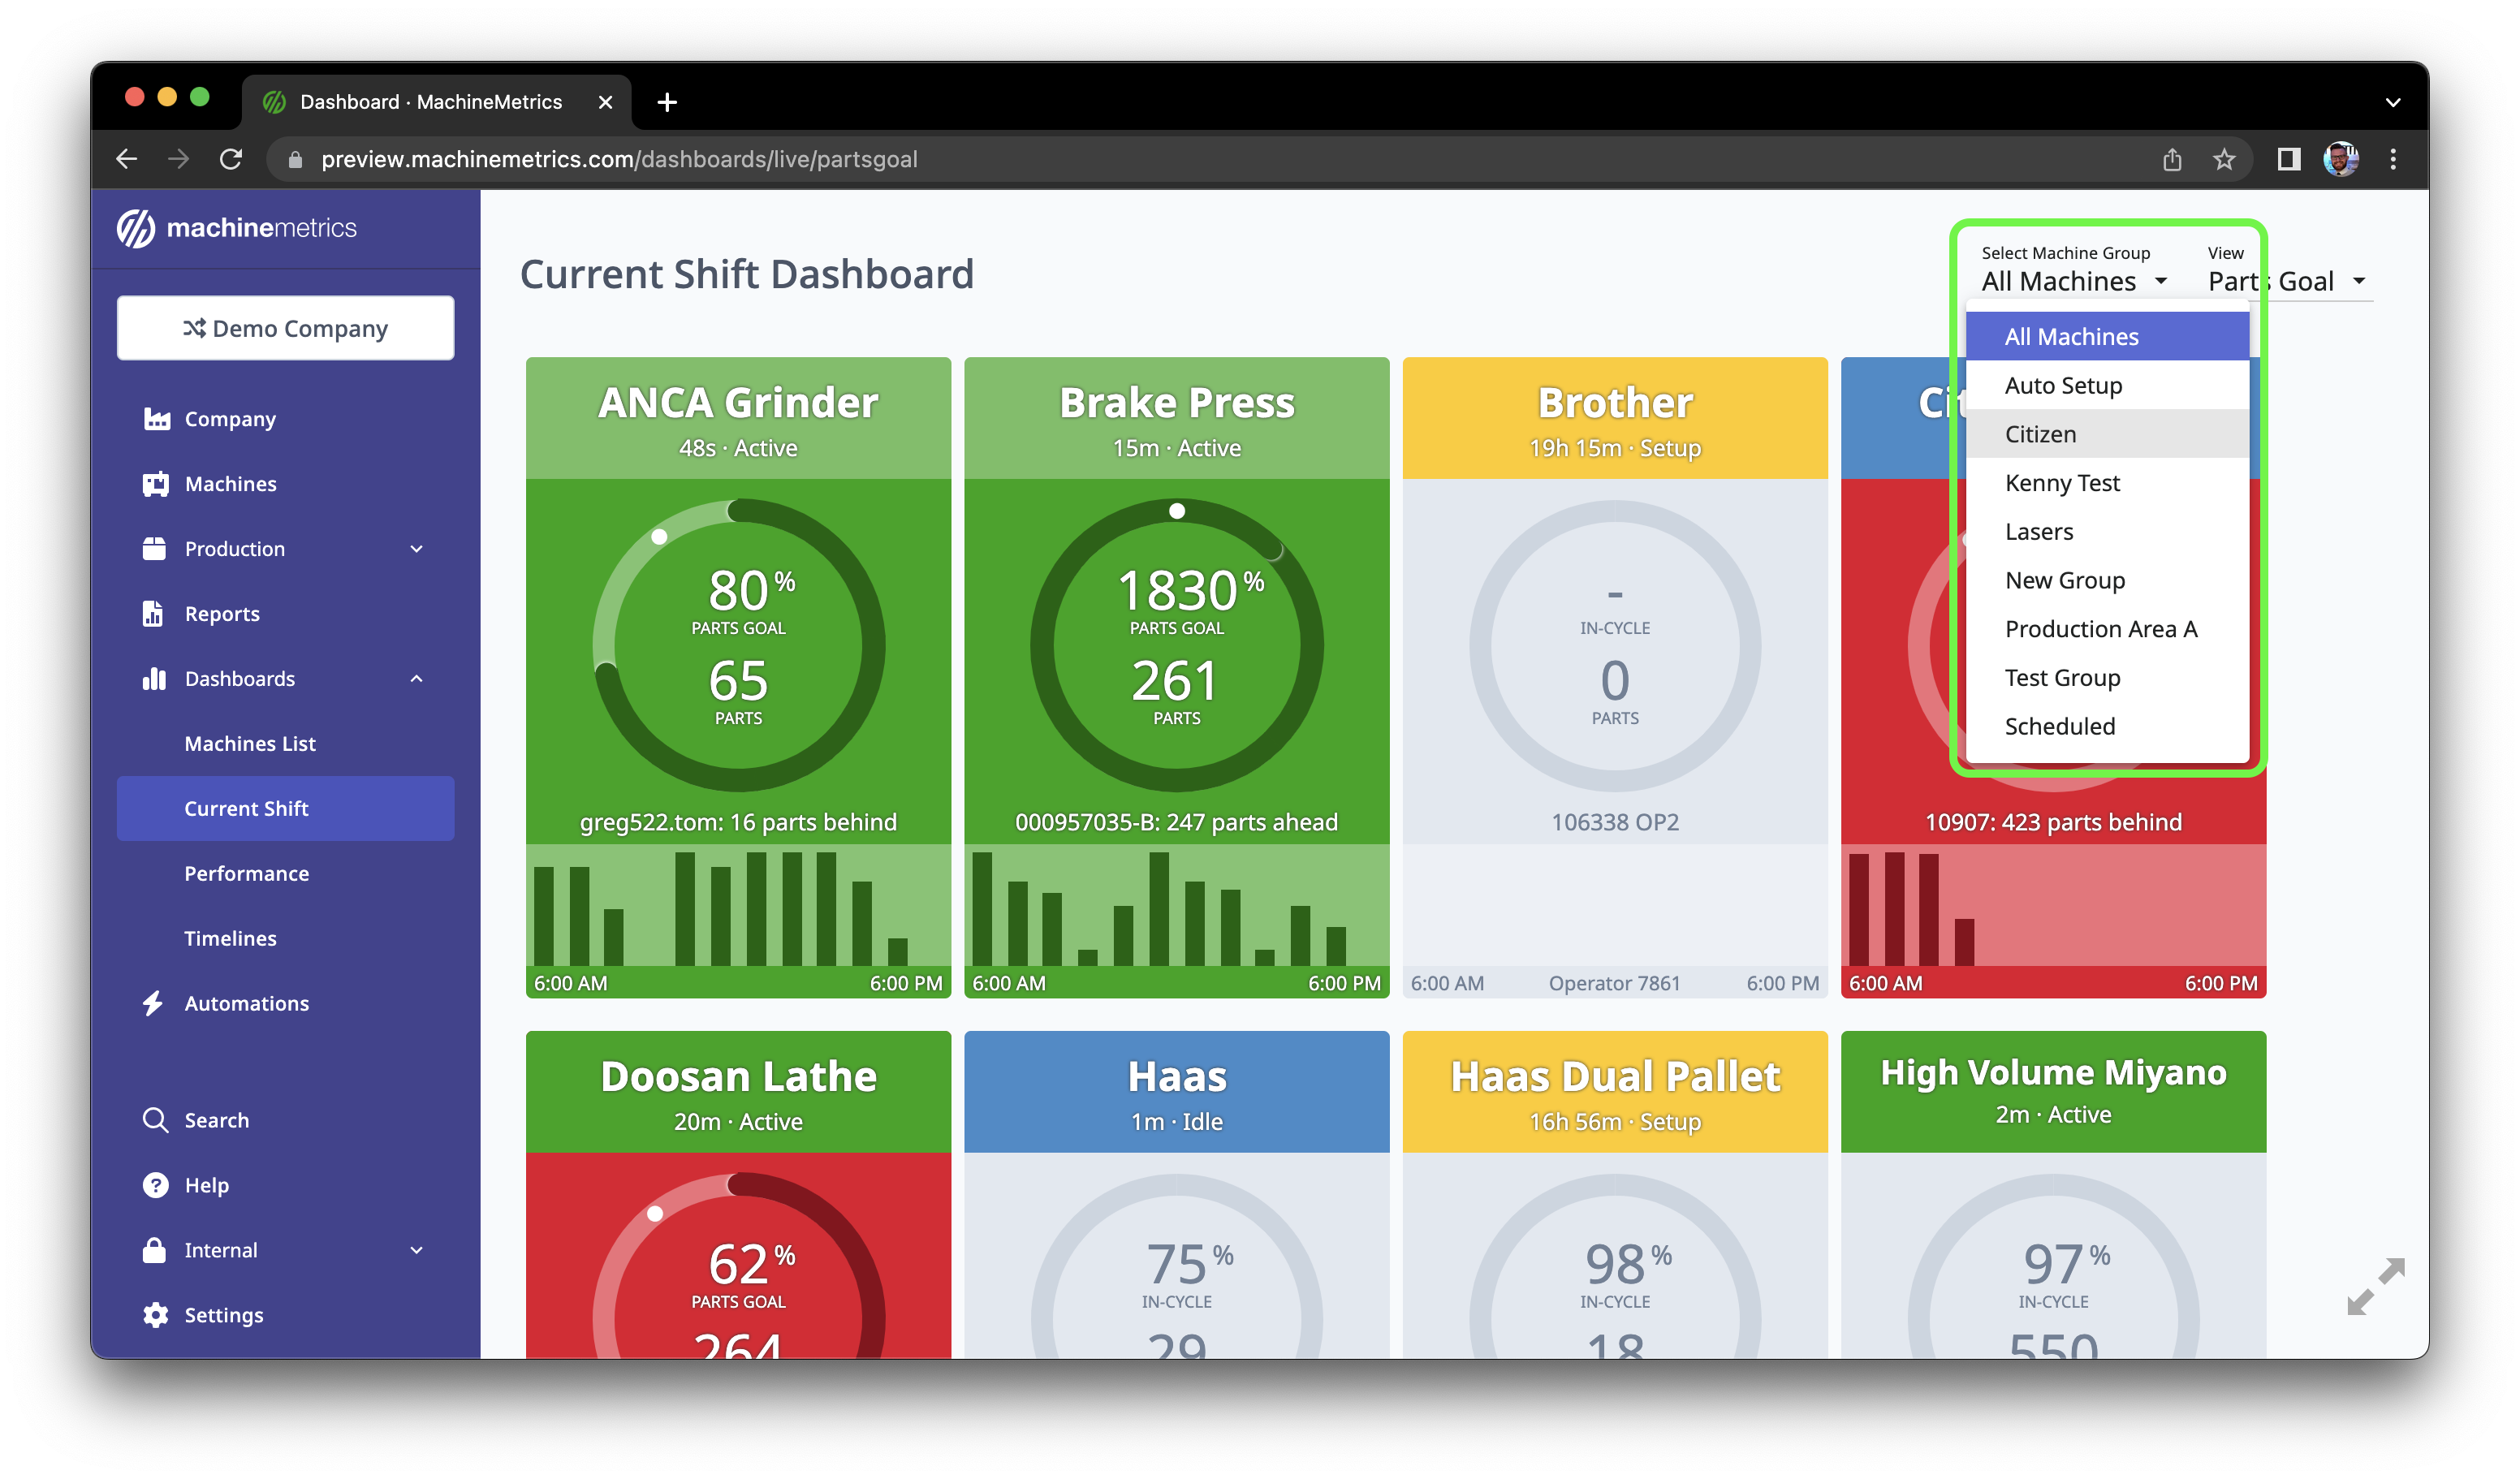2520x1479 pixels.
Task: Open Search via the magnifier icon
Action: (x=155, y=1119)
